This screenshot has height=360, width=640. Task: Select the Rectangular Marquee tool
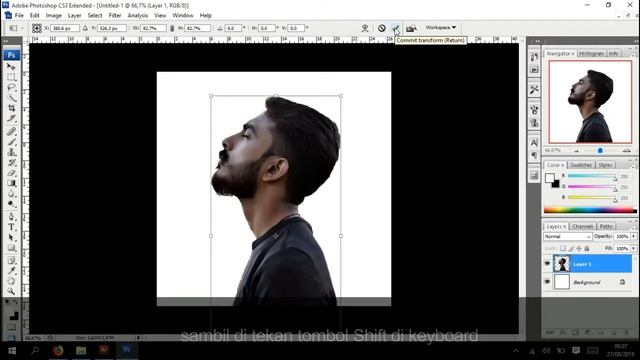pos(11,77)
